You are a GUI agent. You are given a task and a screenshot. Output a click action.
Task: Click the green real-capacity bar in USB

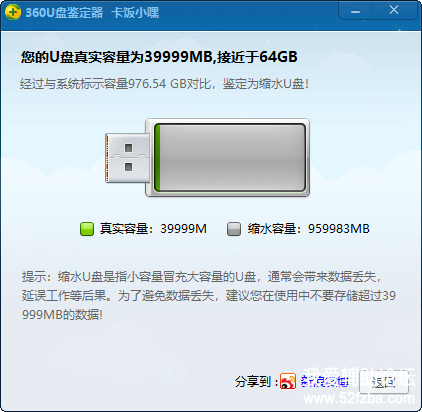click(x=157, y=157)
